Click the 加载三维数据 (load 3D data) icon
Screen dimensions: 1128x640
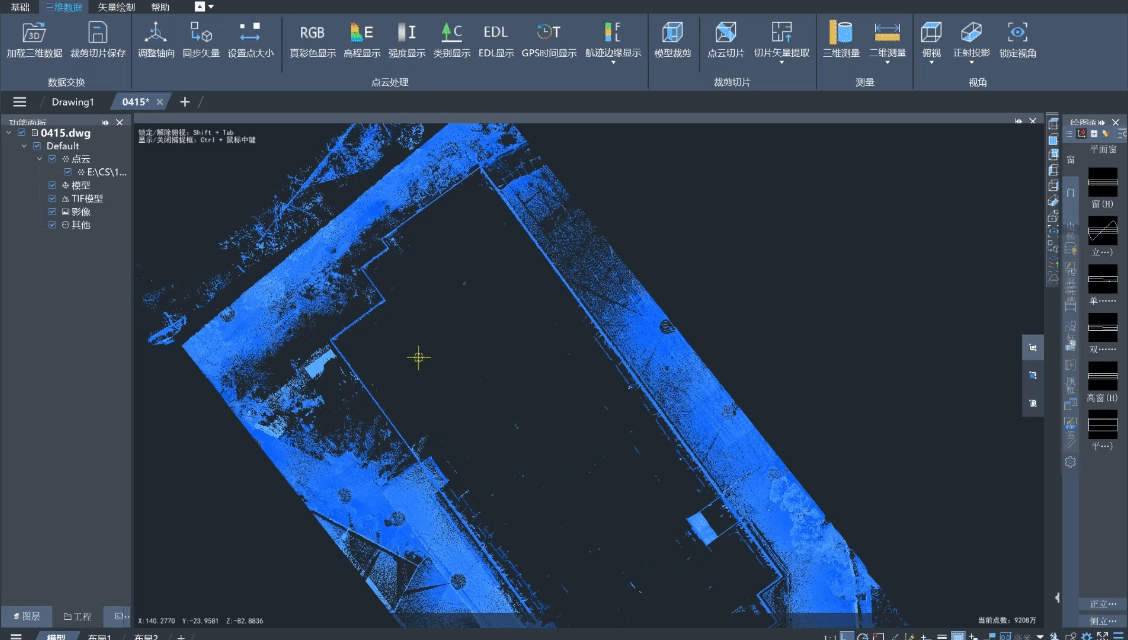click(33, 33)
